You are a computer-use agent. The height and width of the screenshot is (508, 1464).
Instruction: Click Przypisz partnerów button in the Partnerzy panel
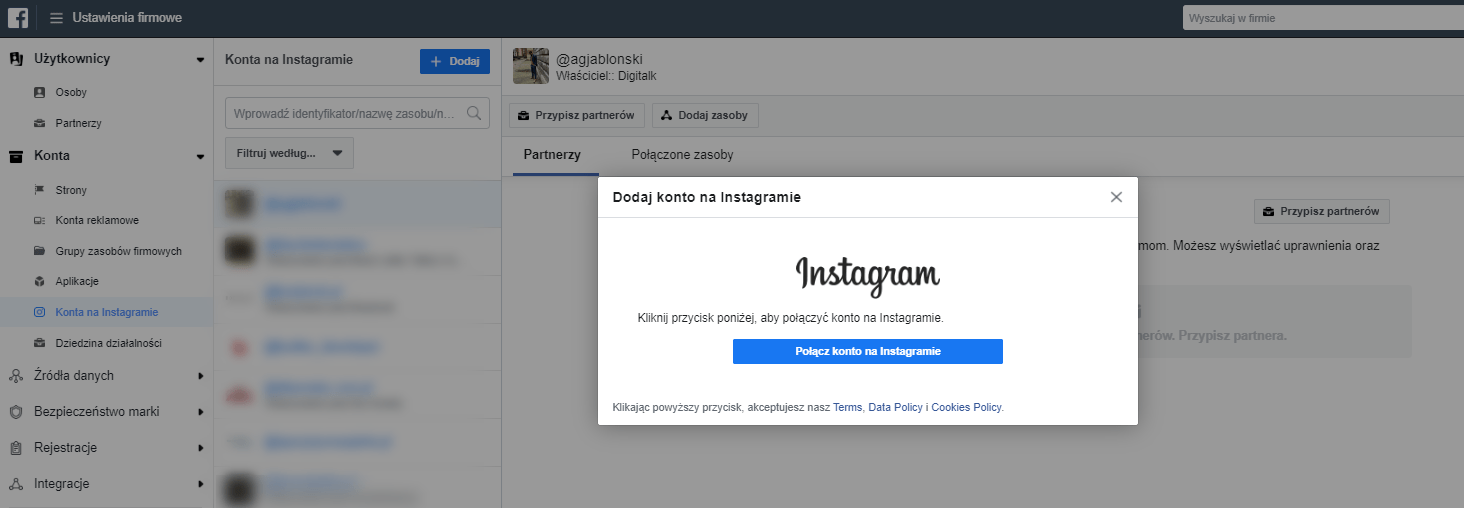pyautogui.click(x=1321, y=211)
